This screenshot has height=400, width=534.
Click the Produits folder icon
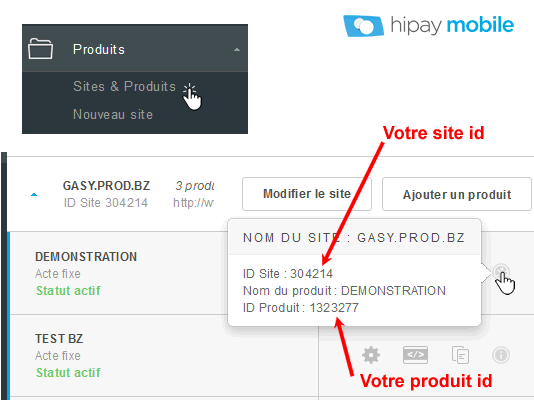[x=41, y=49]
